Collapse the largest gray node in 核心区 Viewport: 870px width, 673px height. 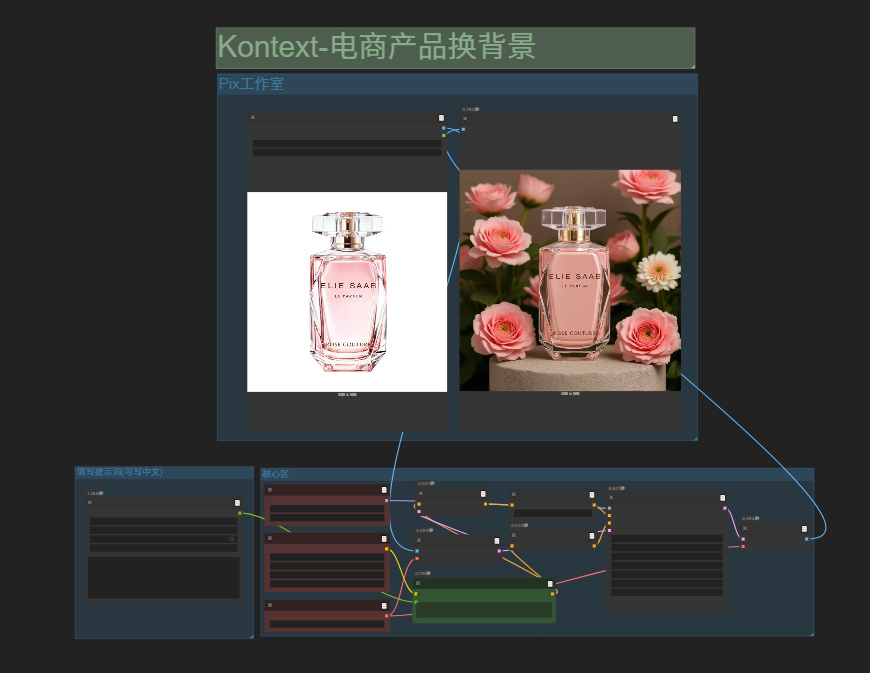click(611, 497)
